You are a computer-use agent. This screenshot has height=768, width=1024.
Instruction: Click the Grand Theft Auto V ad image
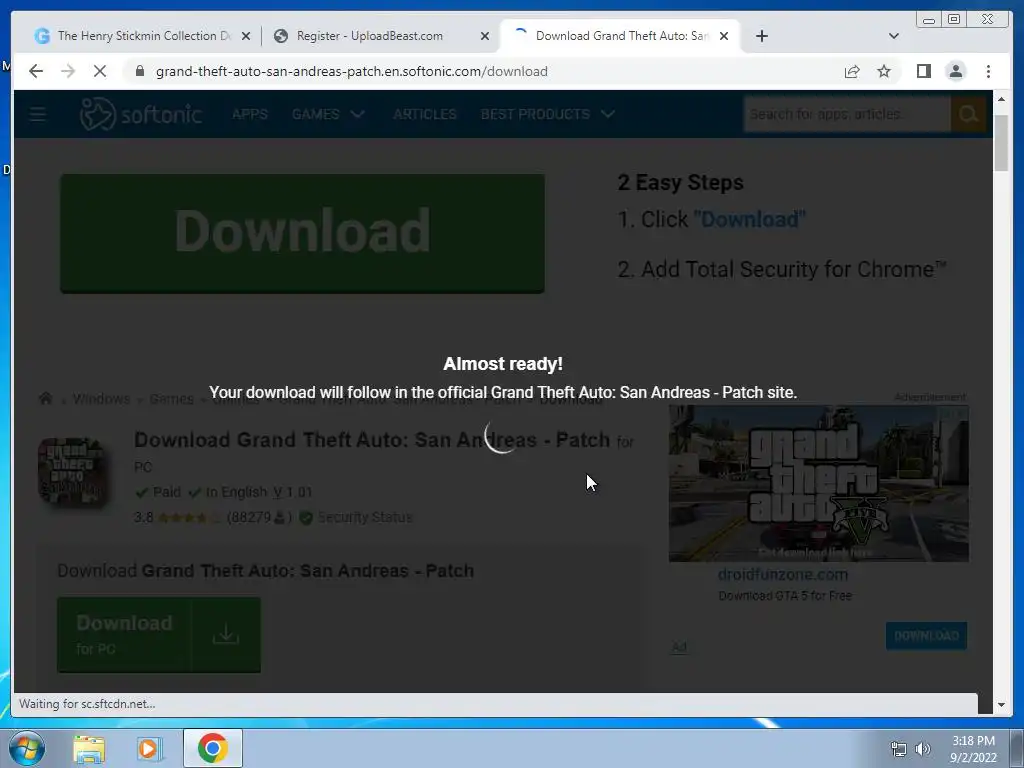point(819,483)
